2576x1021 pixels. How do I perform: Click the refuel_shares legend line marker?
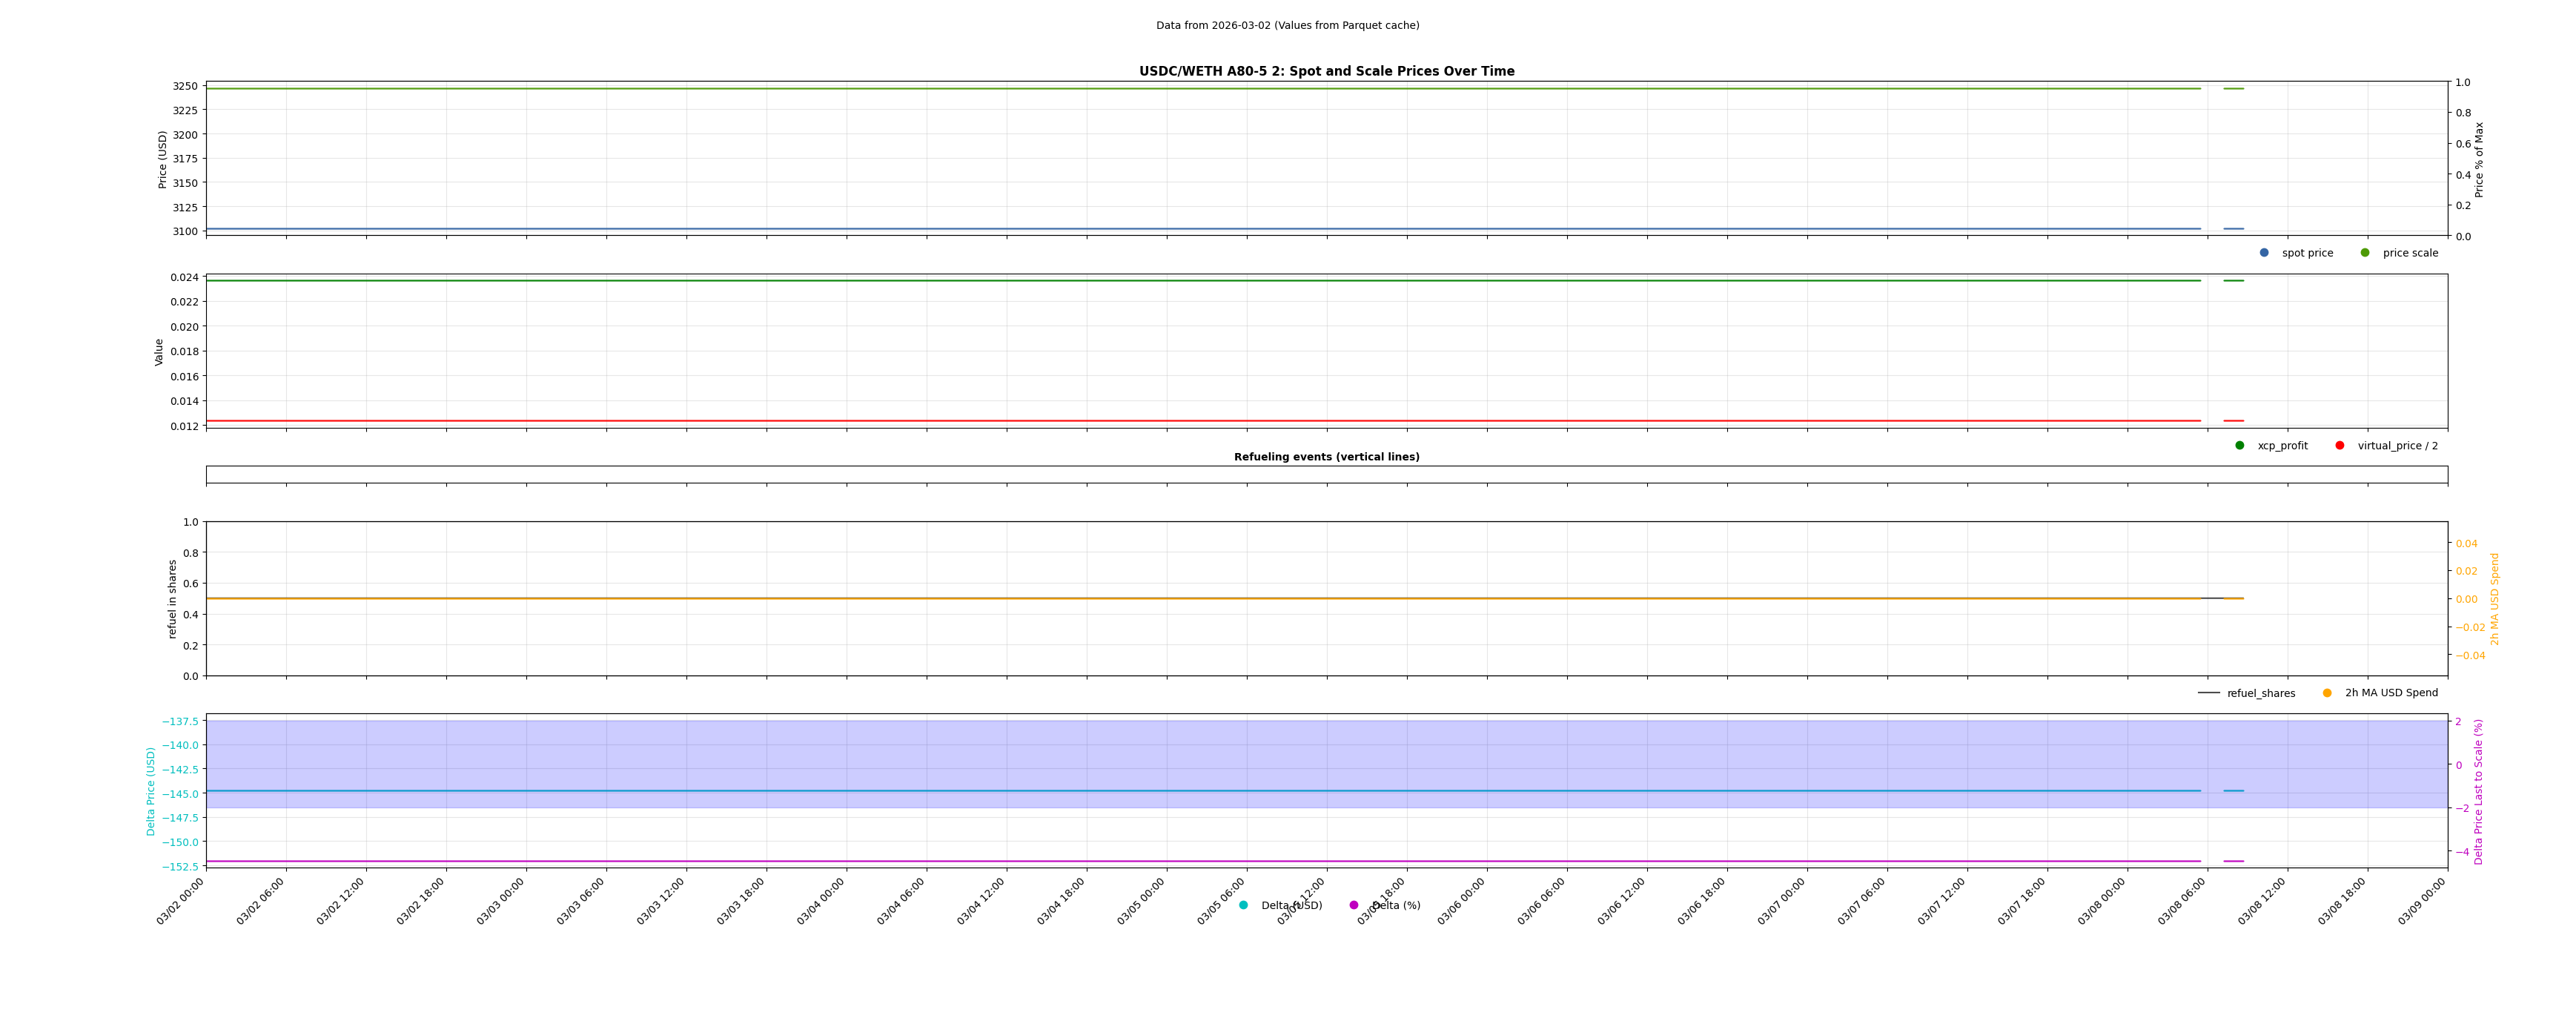2209,693
